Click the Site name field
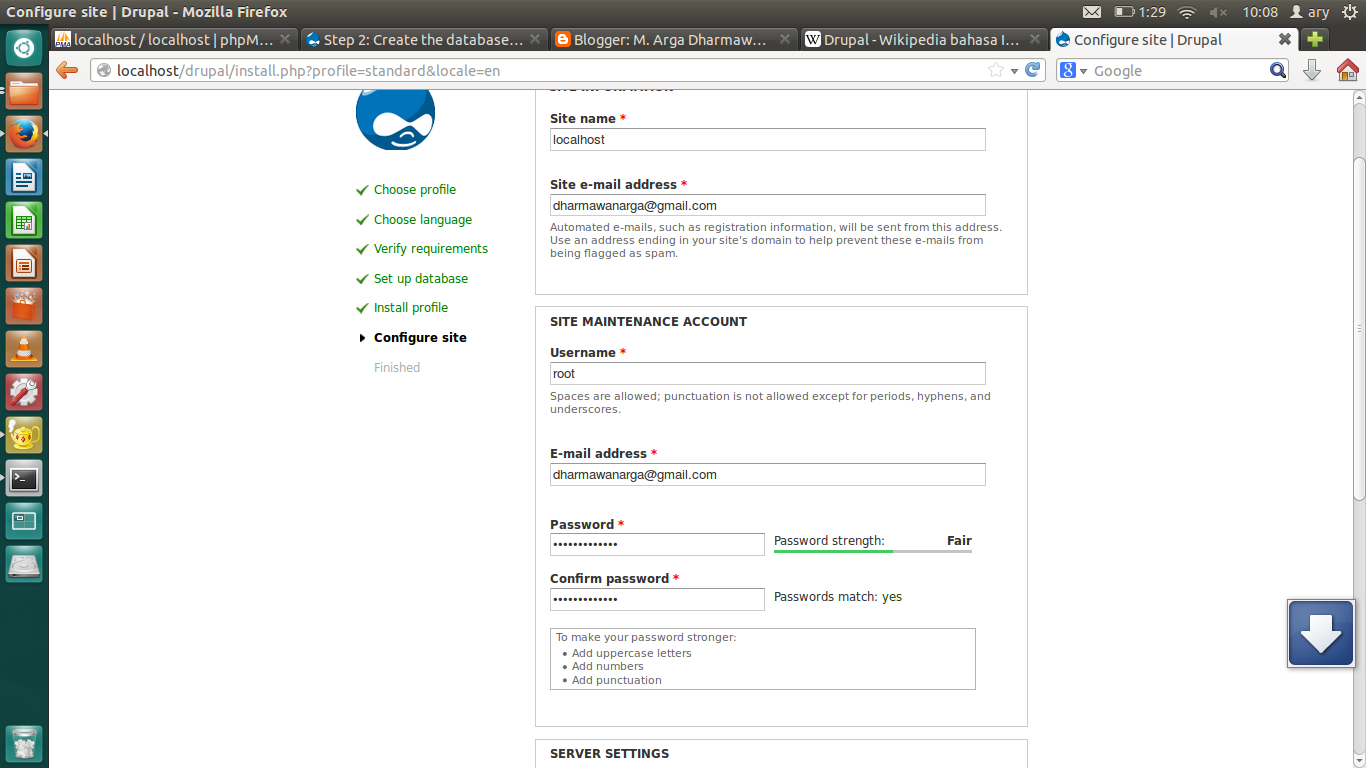This screenshot has width=1366, height=768. [768, 140]
